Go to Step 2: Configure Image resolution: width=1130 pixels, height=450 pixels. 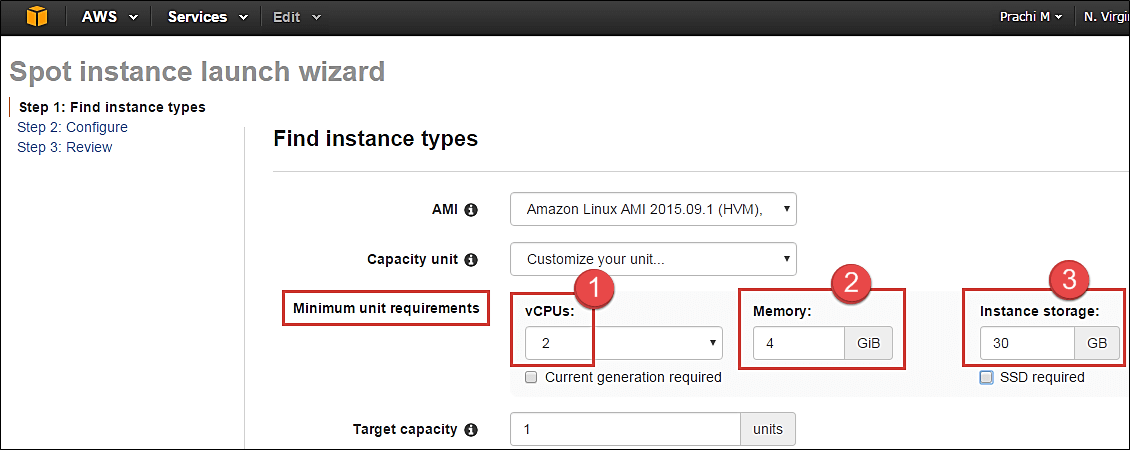tap(72, 127)
